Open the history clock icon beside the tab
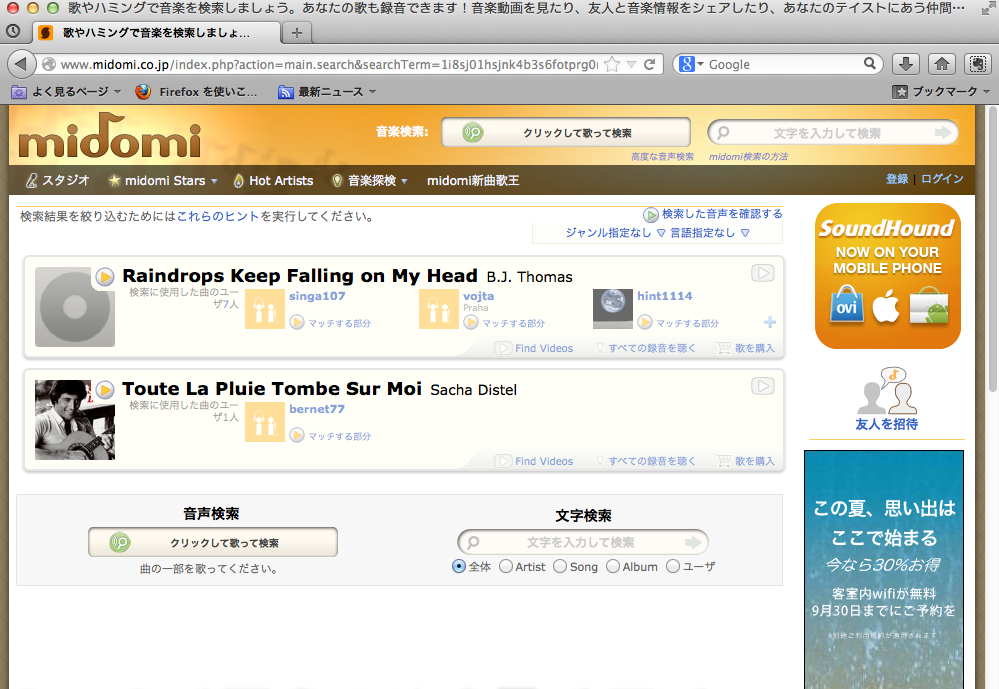999x689 pixels. click(13, 31)
